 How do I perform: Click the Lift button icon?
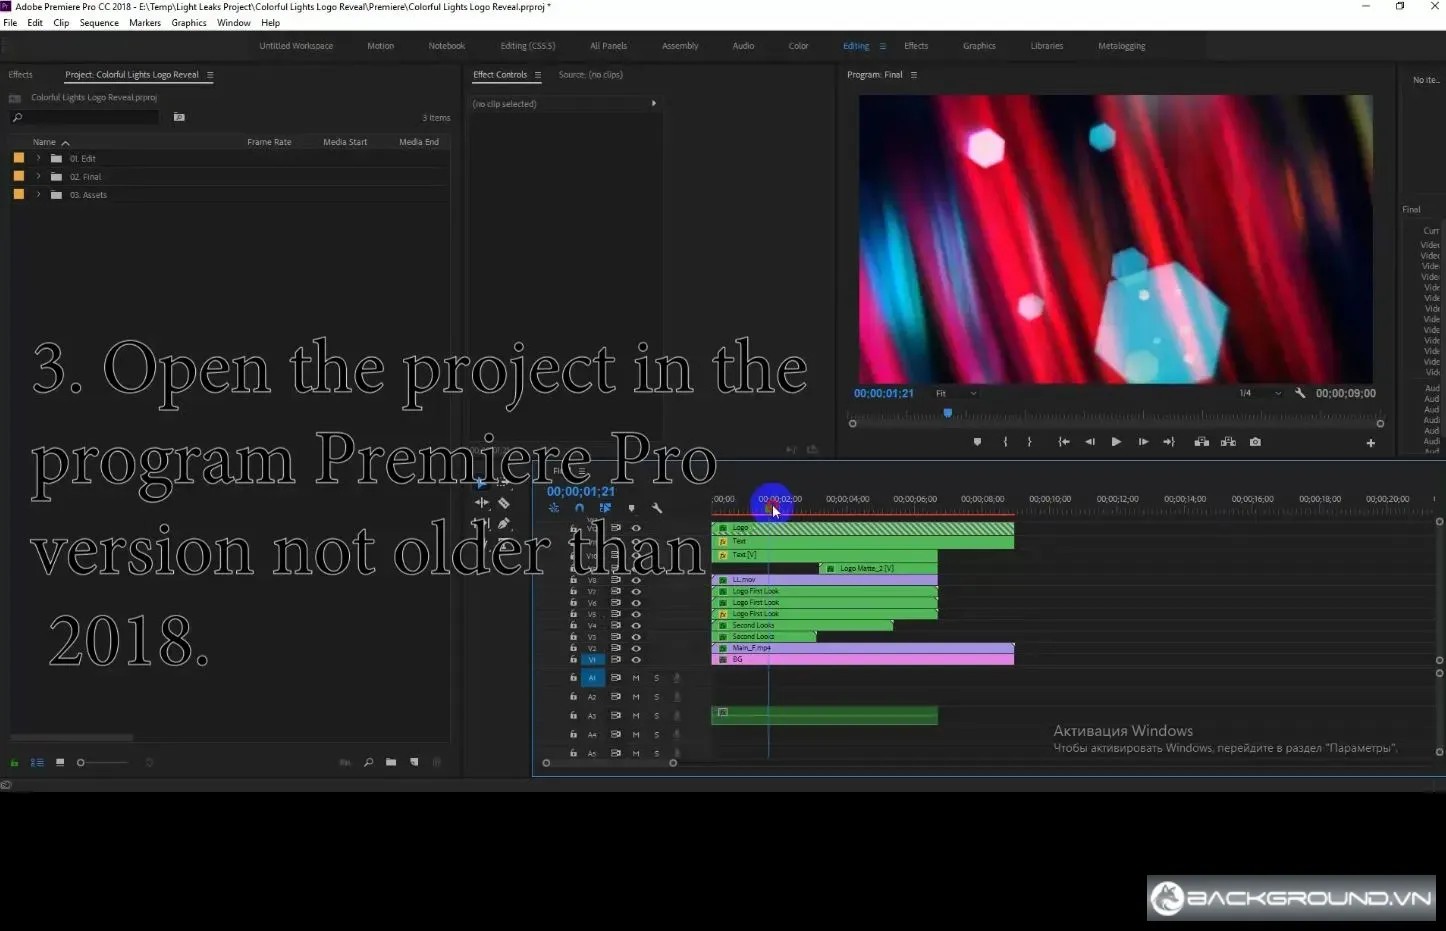(x=1202, y=442)
